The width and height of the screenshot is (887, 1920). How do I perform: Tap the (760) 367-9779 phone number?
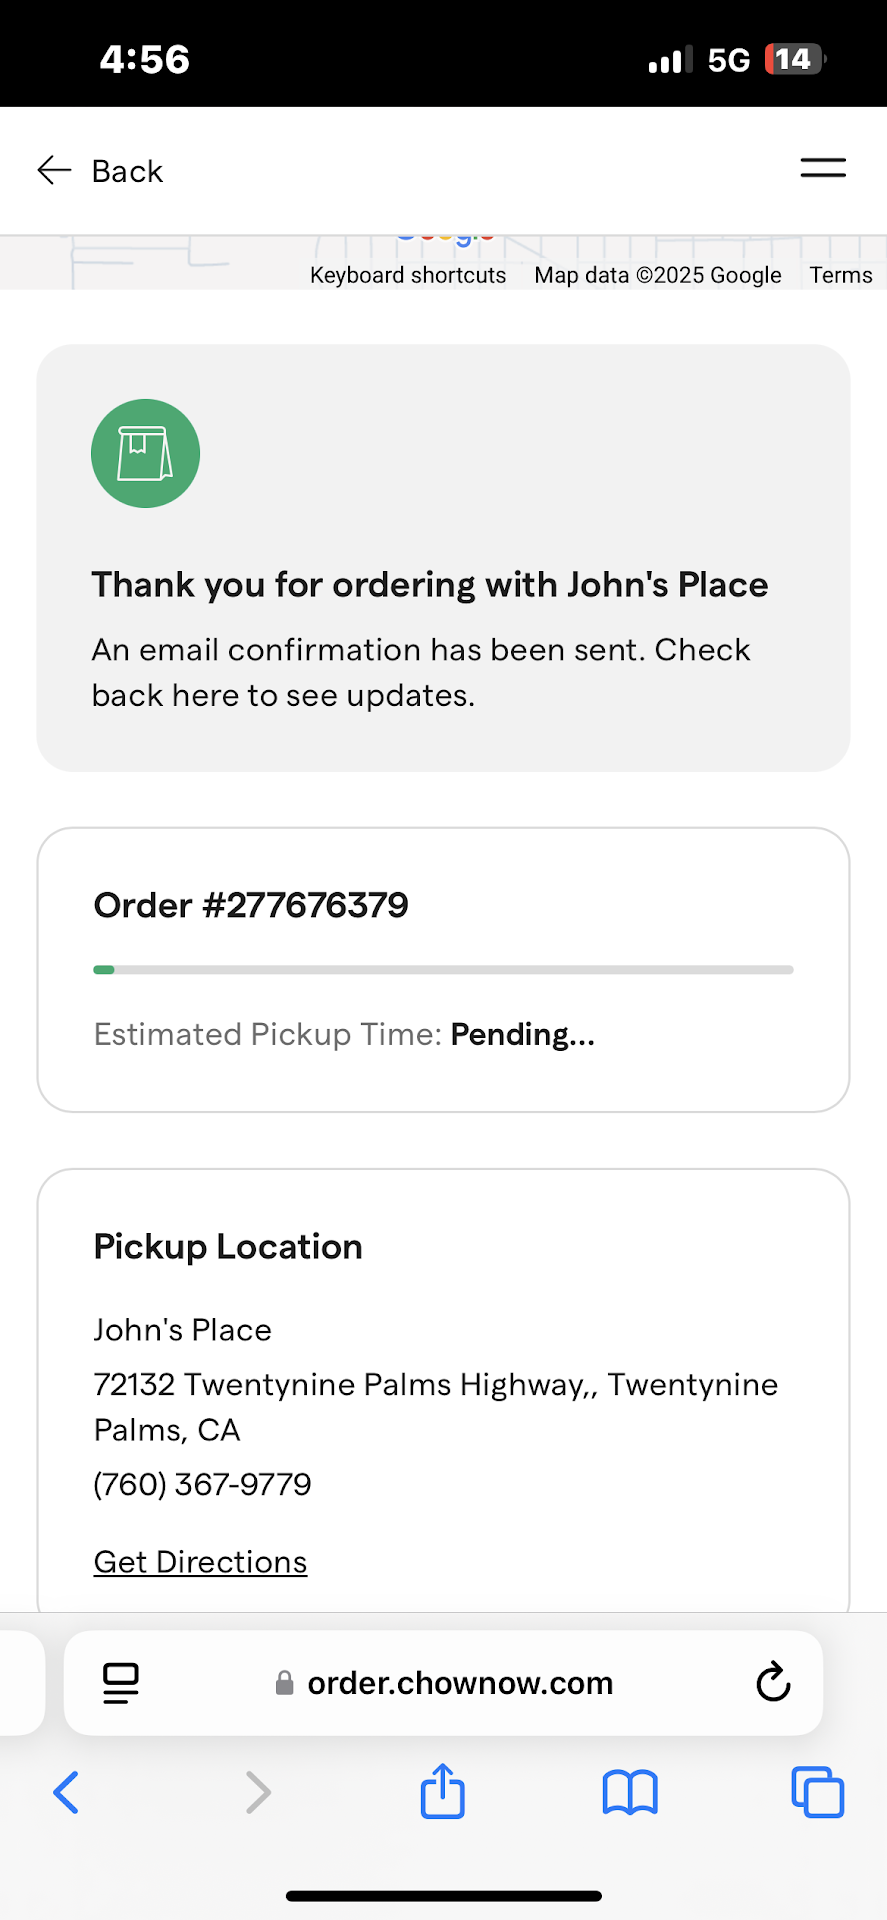click(202, 1484)
